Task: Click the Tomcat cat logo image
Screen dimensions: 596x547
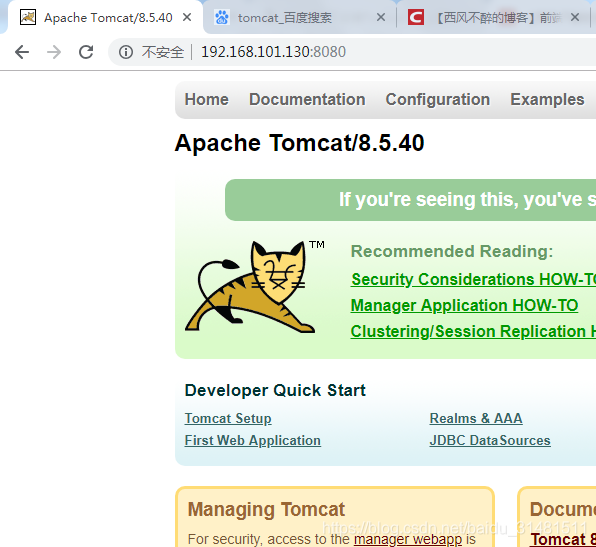Action: click(250, 287)
